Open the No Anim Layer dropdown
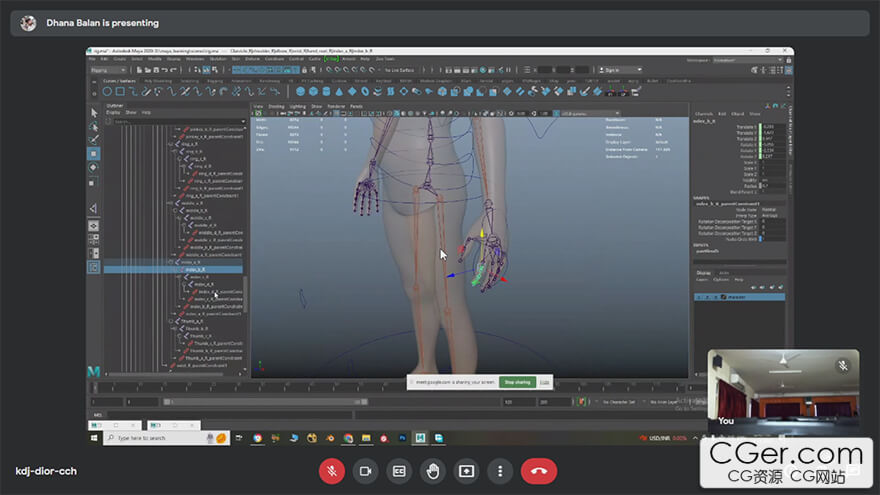This screenshot has height=495, width=880. point(664,402)
